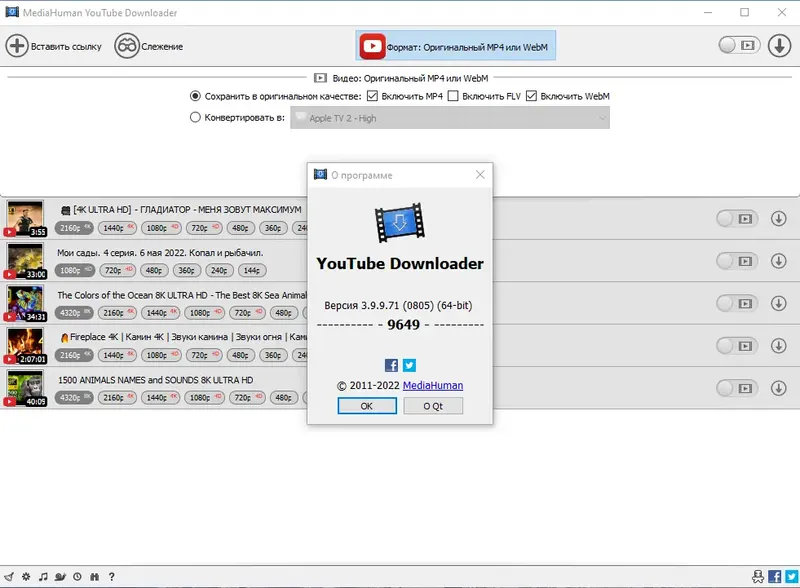
Task: Open the Twitter icon in the About dialog
Action: [409, 366]
